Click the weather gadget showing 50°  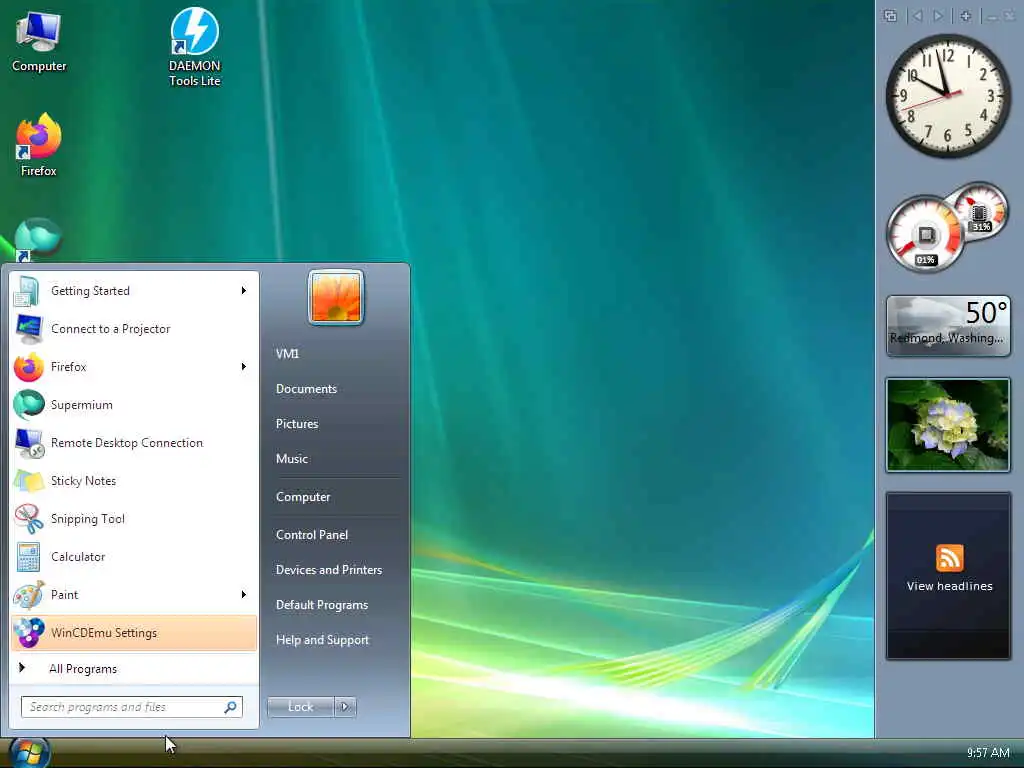click(948, 325)
